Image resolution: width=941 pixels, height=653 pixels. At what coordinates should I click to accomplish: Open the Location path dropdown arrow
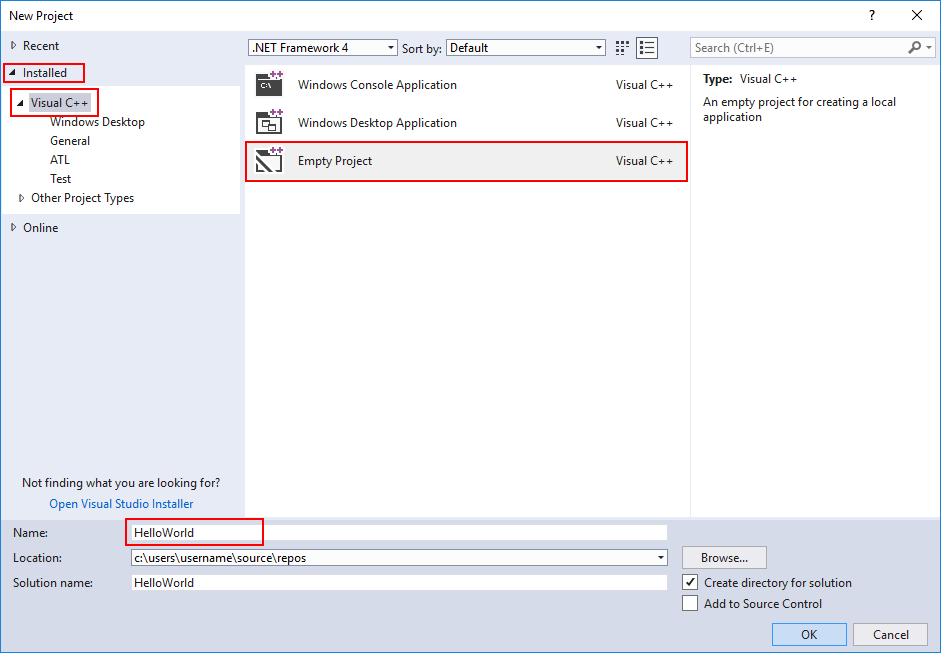tap(660, 557)
